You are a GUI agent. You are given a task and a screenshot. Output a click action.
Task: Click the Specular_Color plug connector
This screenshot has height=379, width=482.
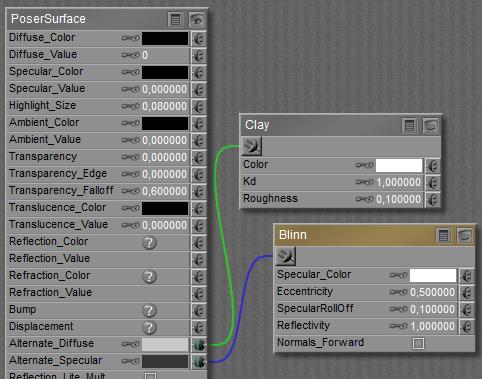click(x=199, y=72)
